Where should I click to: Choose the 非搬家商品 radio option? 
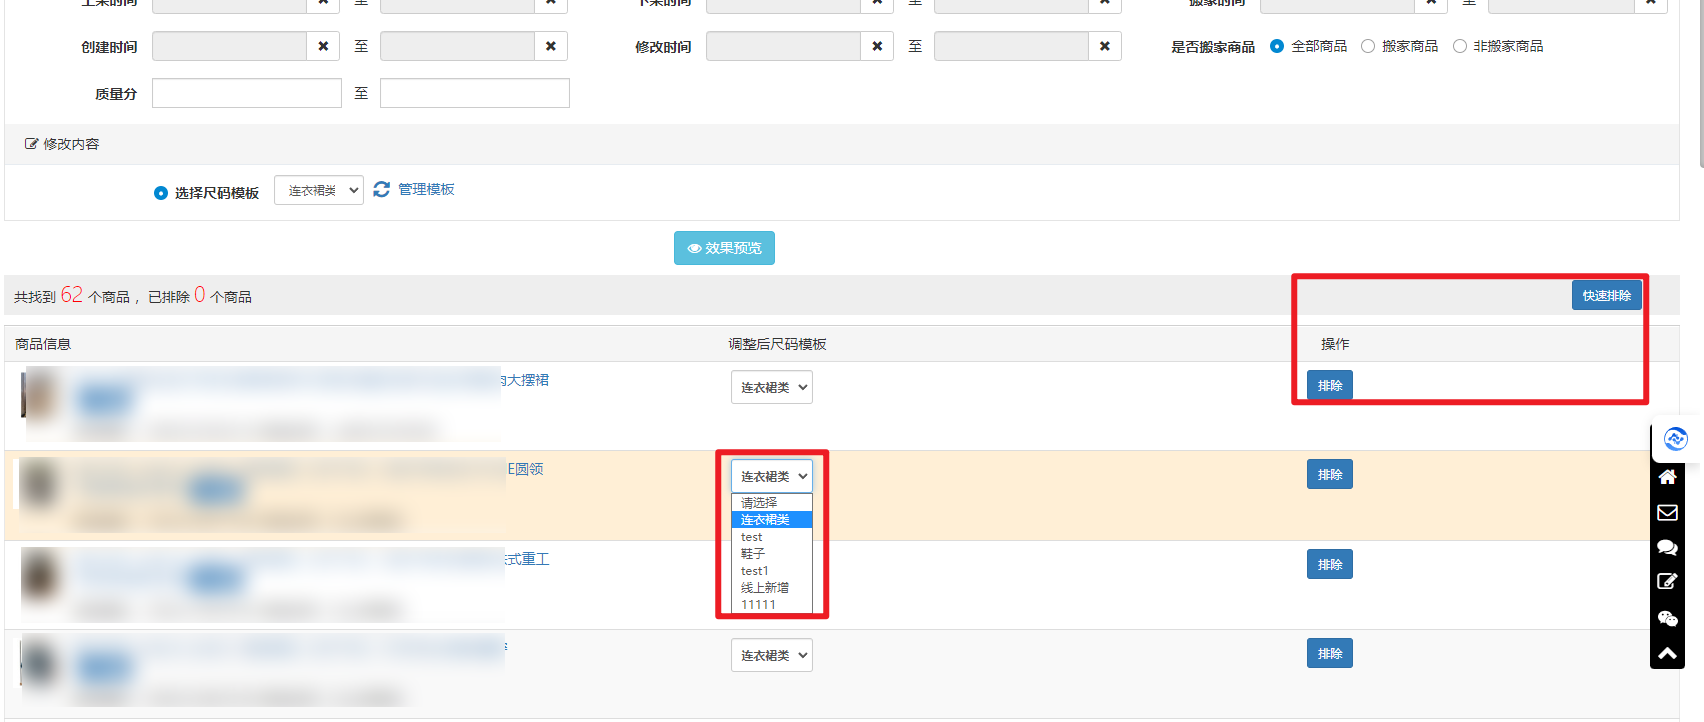[x=1460, y=46]
